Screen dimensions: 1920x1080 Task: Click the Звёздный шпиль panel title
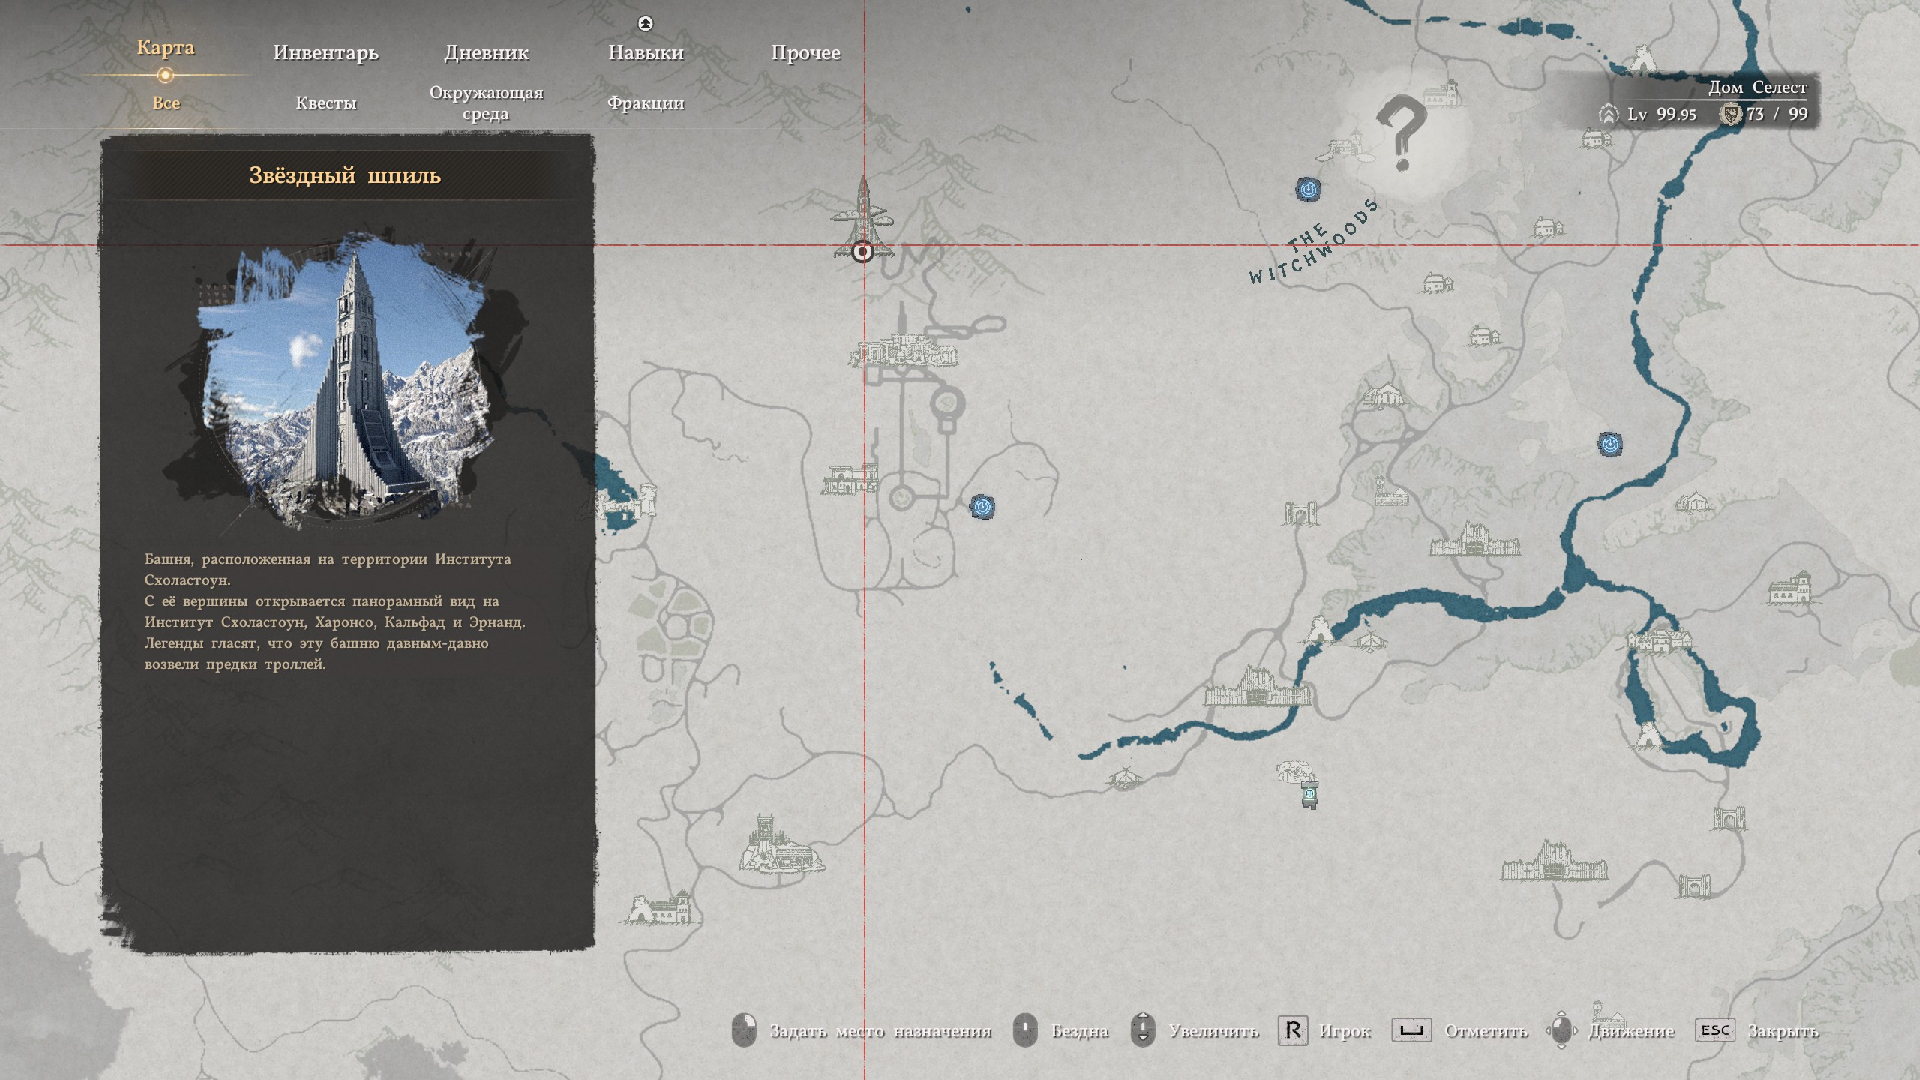point(345,175)
